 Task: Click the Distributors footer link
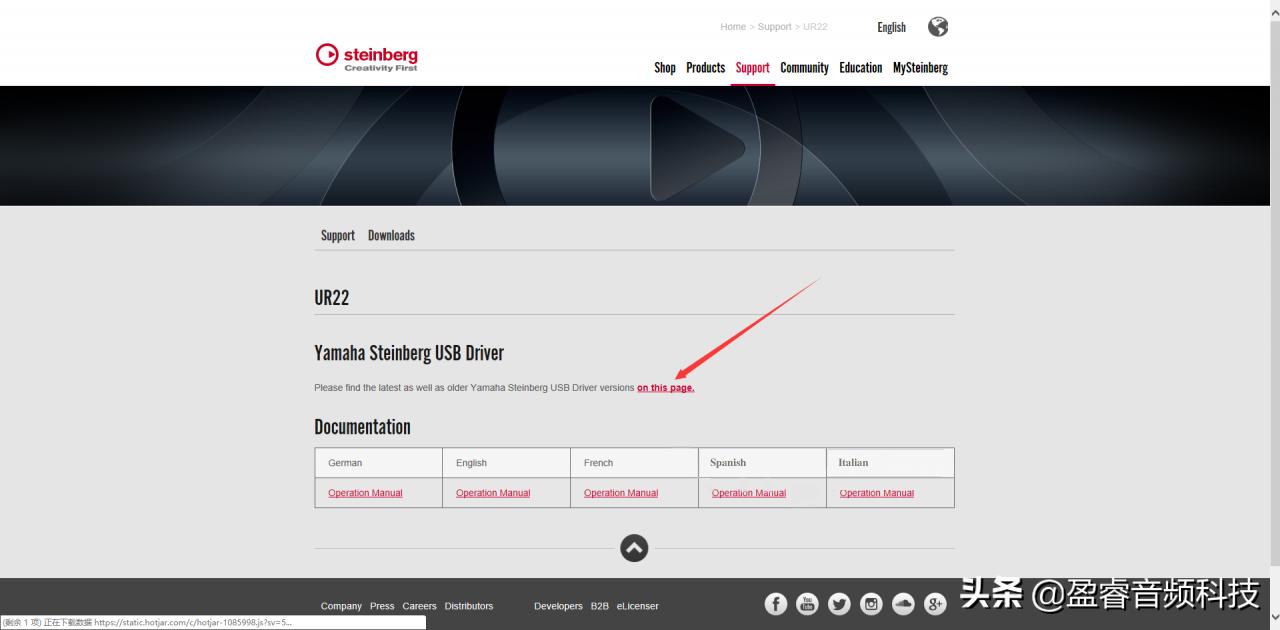(x=469, y=606)
